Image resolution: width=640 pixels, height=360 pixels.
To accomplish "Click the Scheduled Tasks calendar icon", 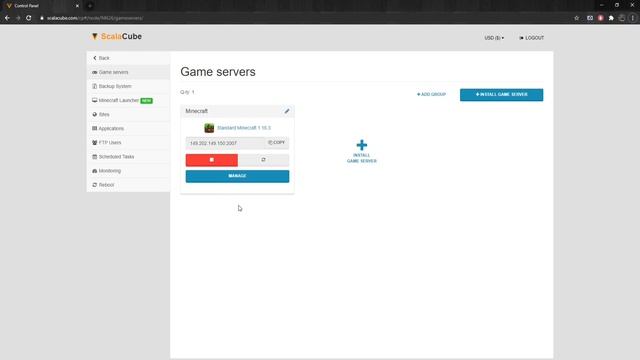I will coord(94,157).
